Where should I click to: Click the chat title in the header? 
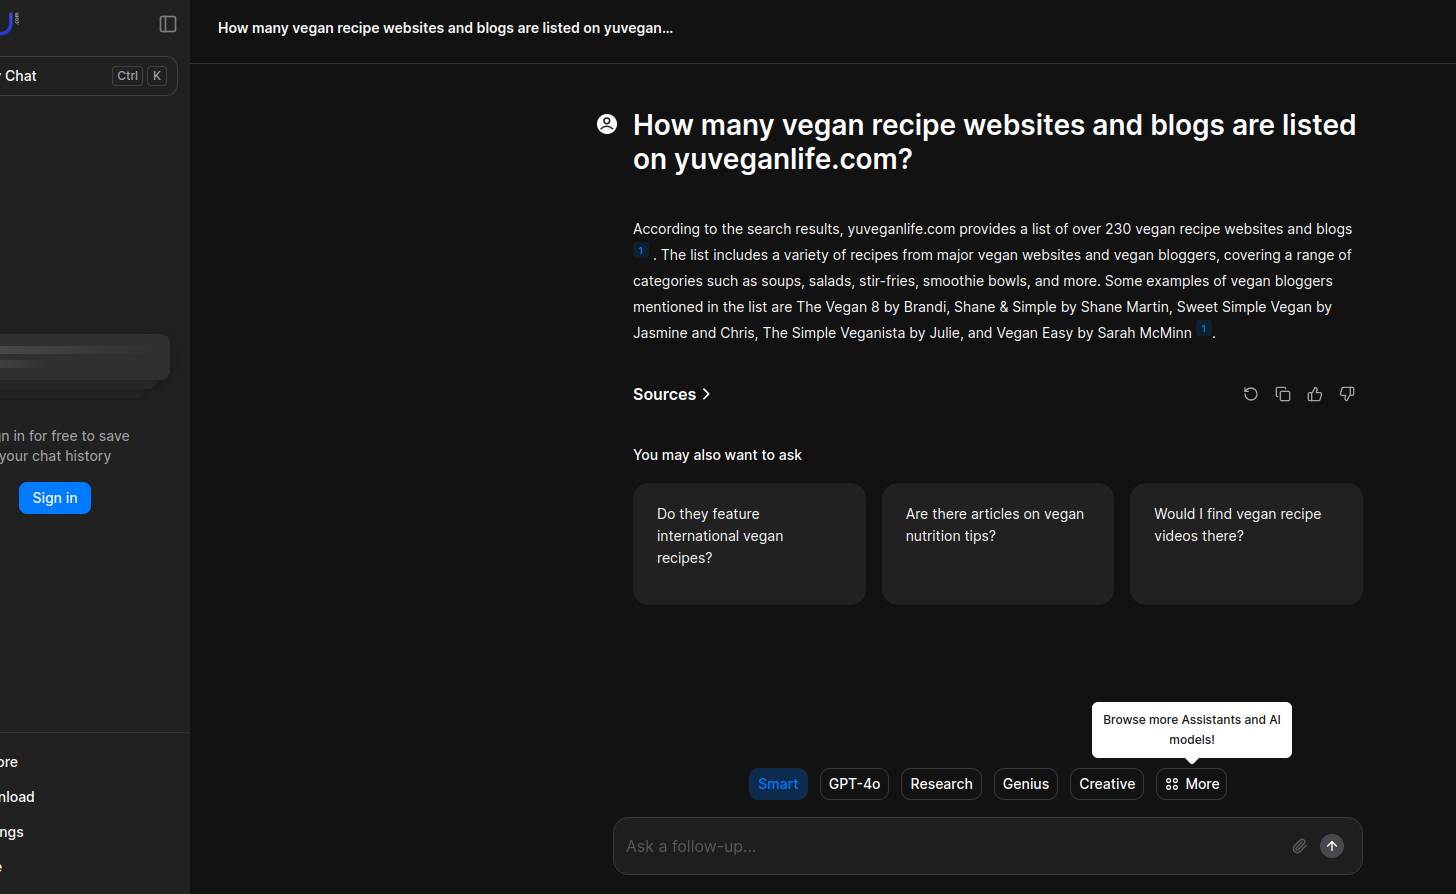point(446,28)
